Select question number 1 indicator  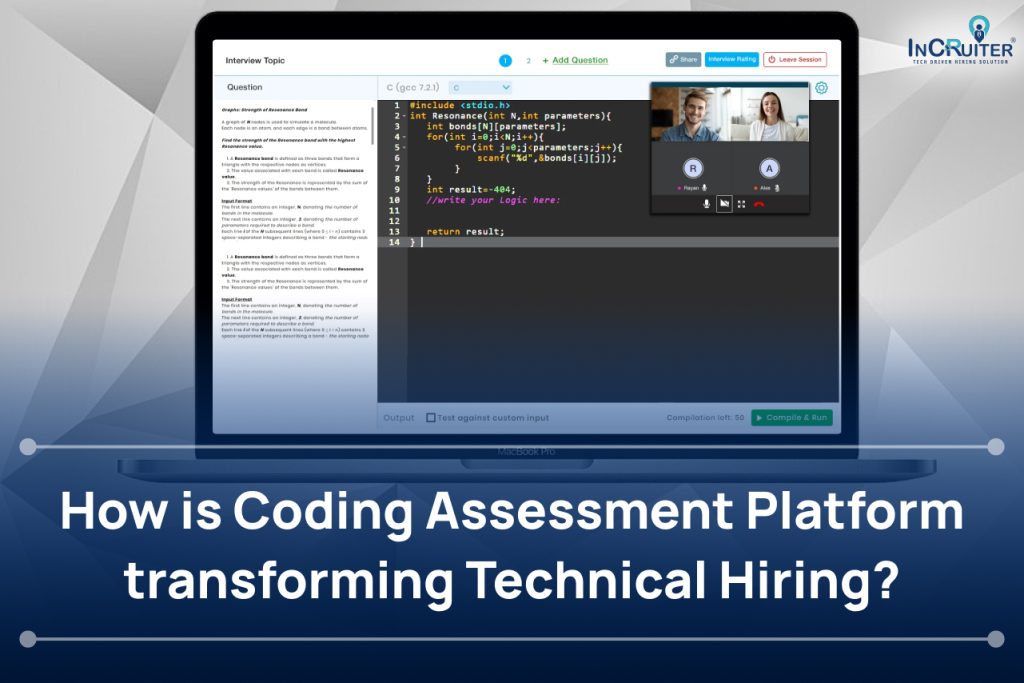[505, 60]
